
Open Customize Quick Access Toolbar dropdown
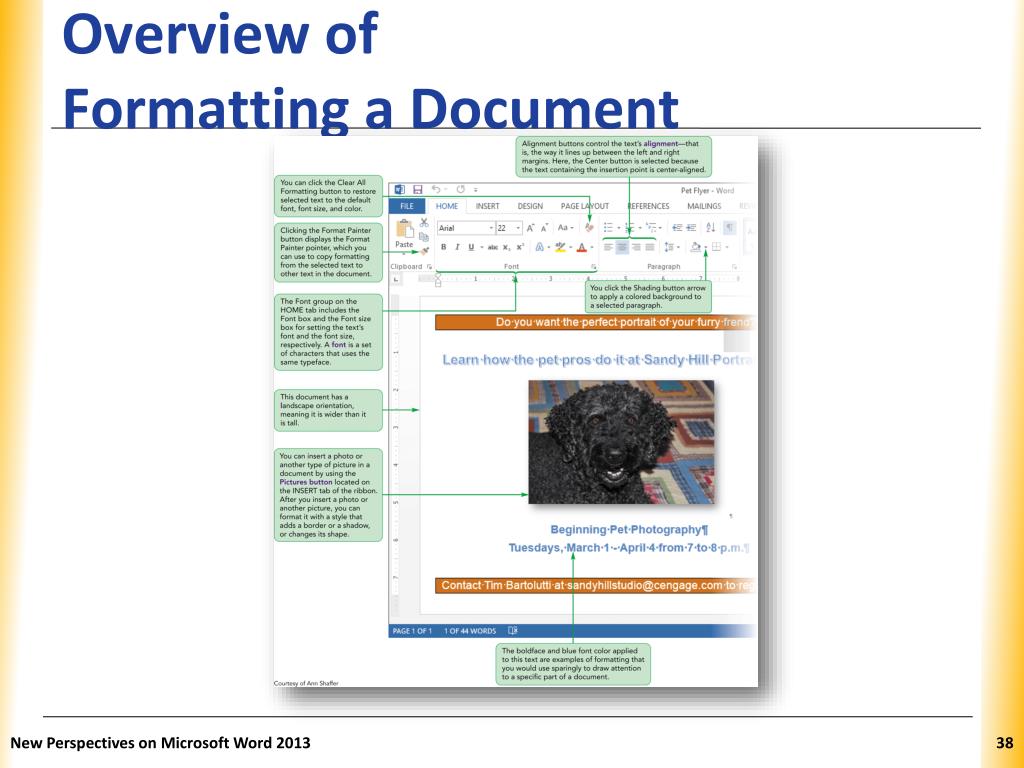pos(475,190)
